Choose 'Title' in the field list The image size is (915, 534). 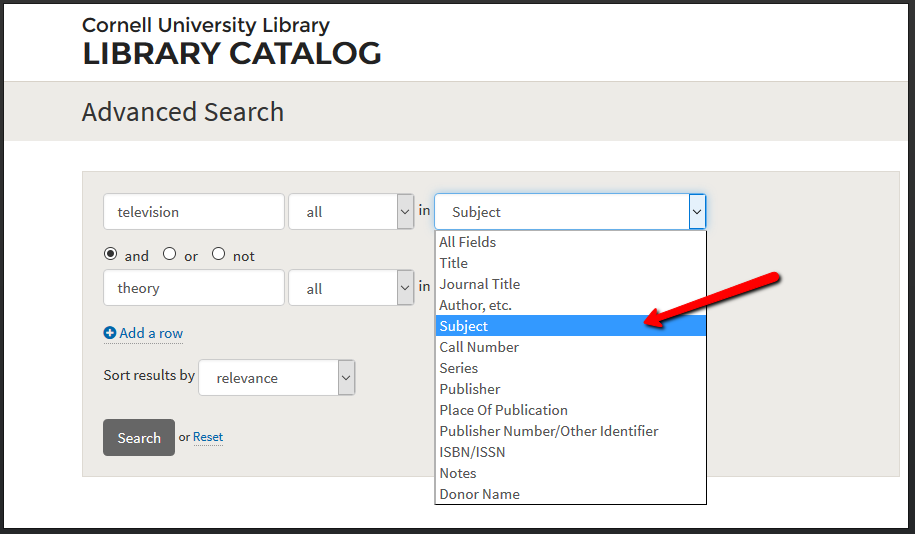571,263
